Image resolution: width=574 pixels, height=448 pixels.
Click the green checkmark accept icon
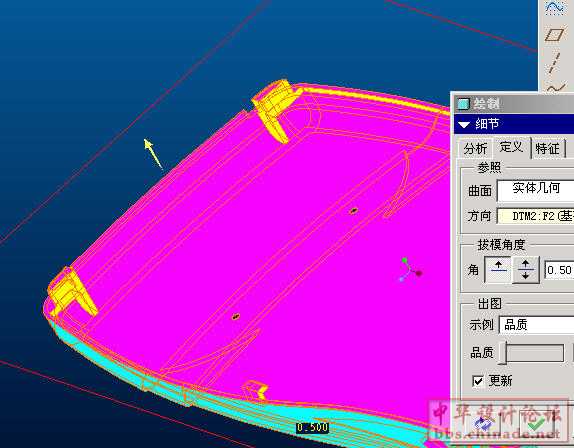point(536,425)
